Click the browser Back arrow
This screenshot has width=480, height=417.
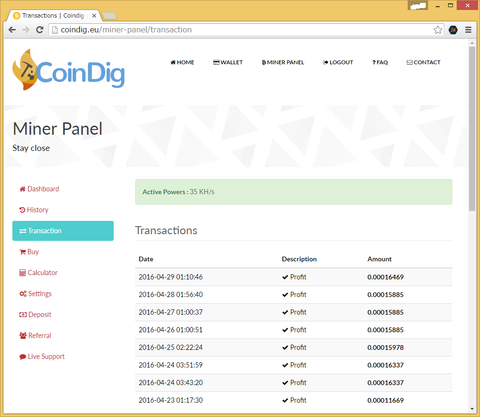12,30
